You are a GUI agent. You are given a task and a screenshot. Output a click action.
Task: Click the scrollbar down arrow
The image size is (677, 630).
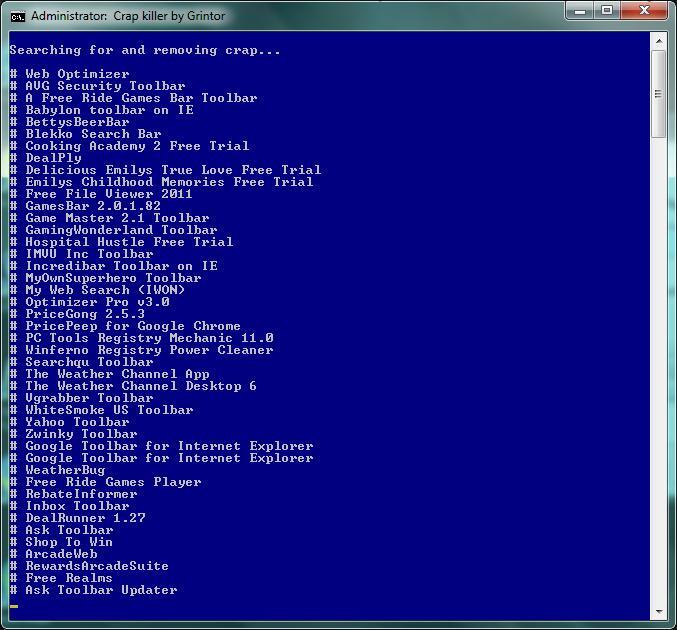tap(659, 611)
